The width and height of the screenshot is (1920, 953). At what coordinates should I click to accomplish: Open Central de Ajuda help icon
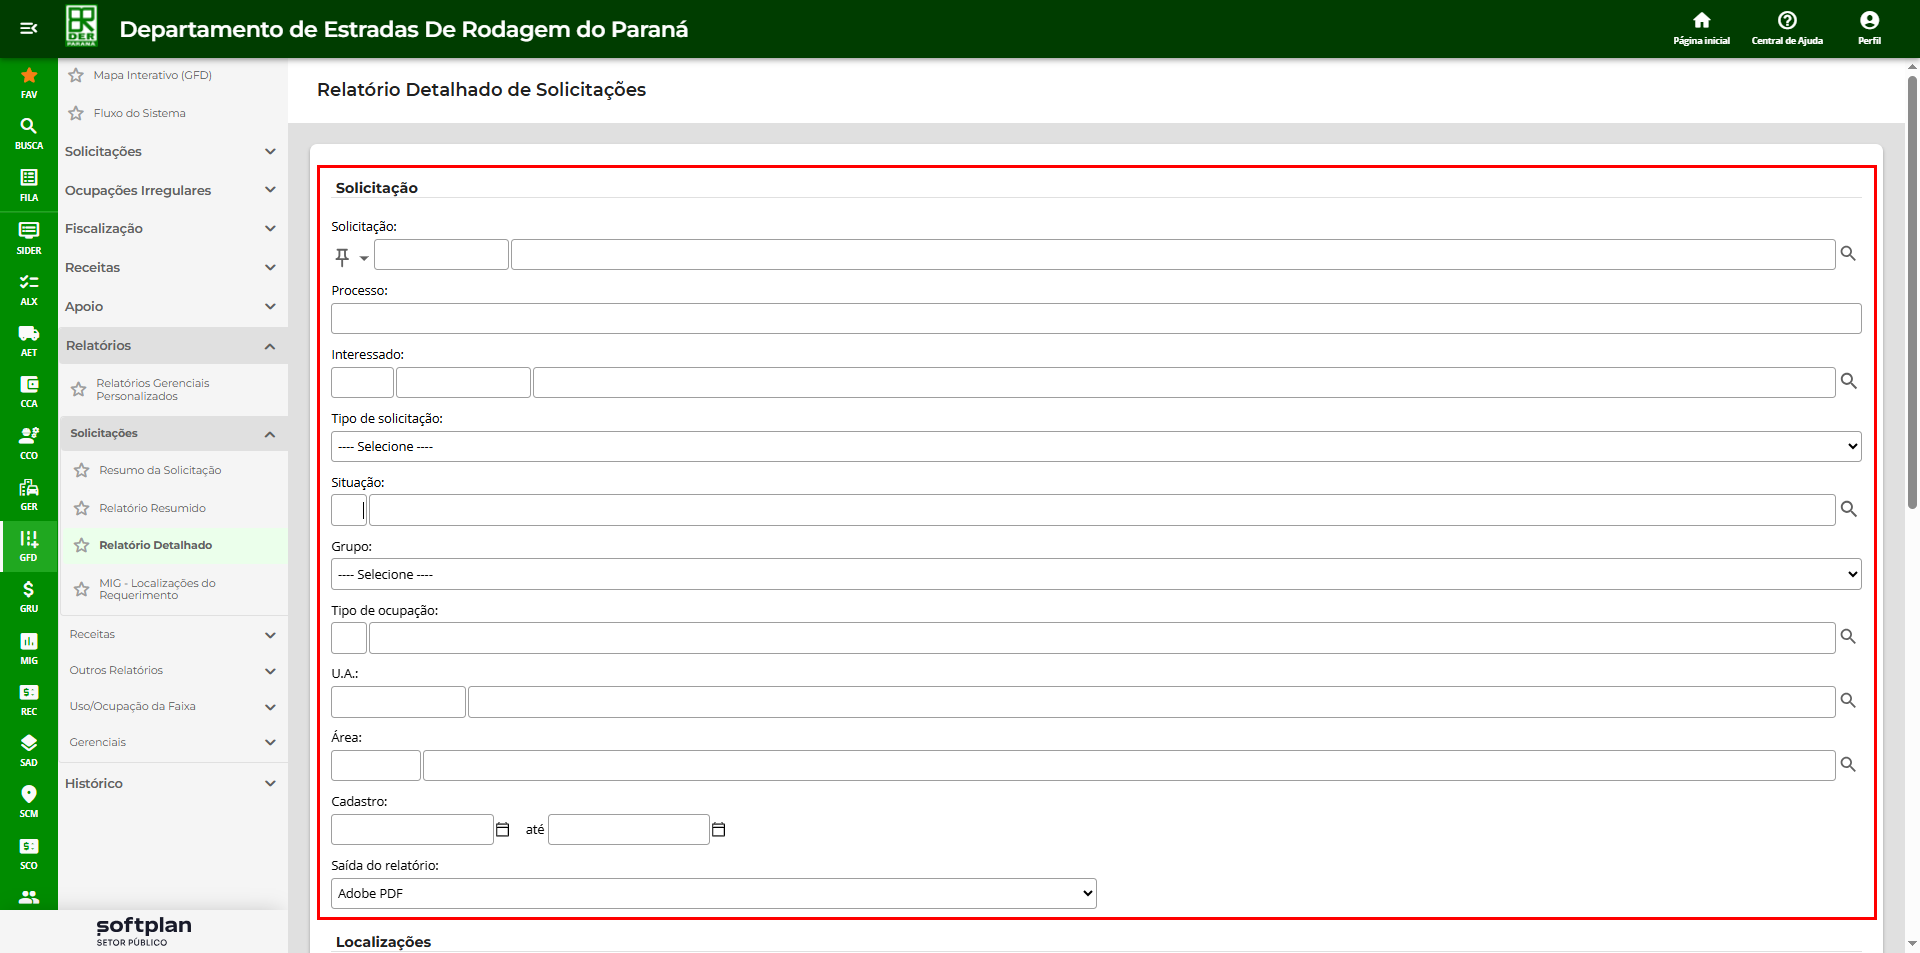(1787, 27)
